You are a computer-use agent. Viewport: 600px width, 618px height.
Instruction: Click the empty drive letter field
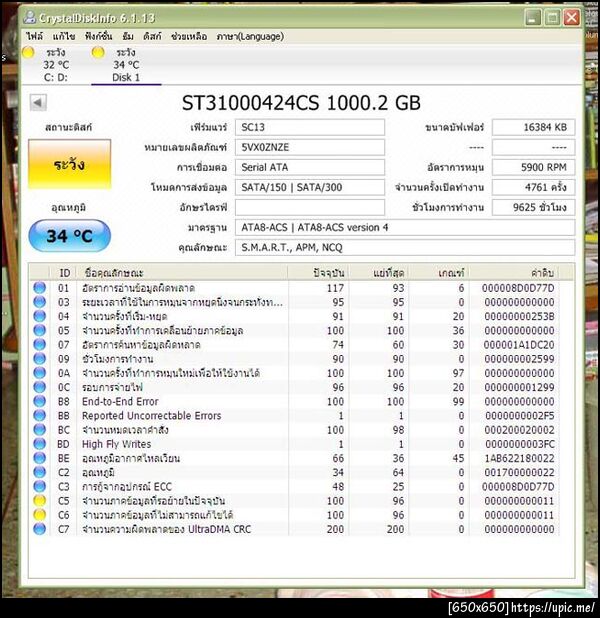click(310, 207)
